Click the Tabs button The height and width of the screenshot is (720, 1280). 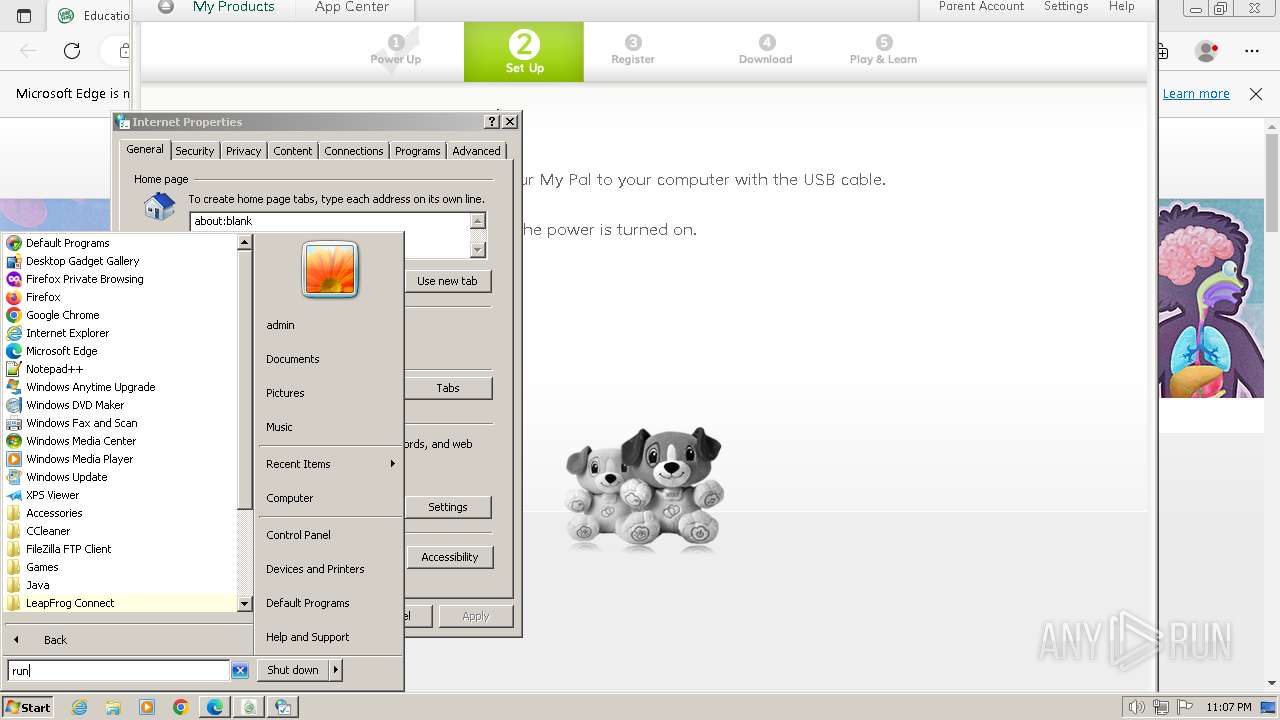point(448,388)
